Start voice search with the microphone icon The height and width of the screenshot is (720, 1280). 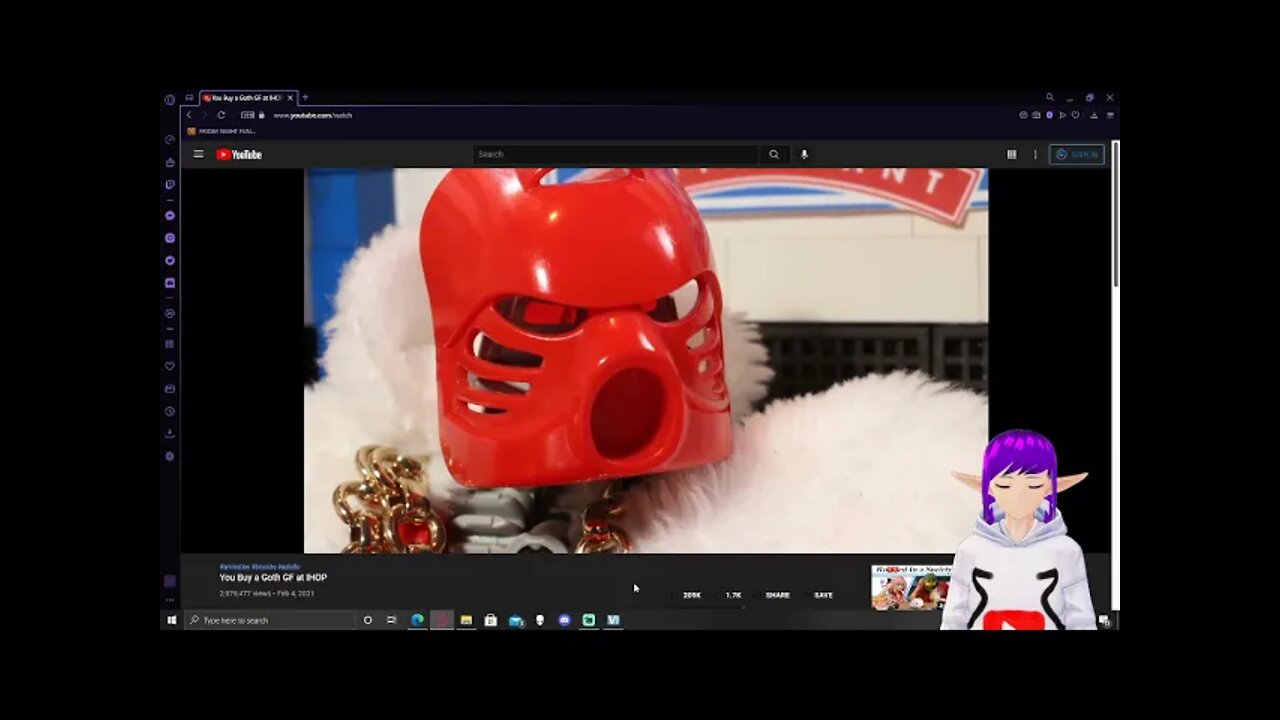click(804, 154)
